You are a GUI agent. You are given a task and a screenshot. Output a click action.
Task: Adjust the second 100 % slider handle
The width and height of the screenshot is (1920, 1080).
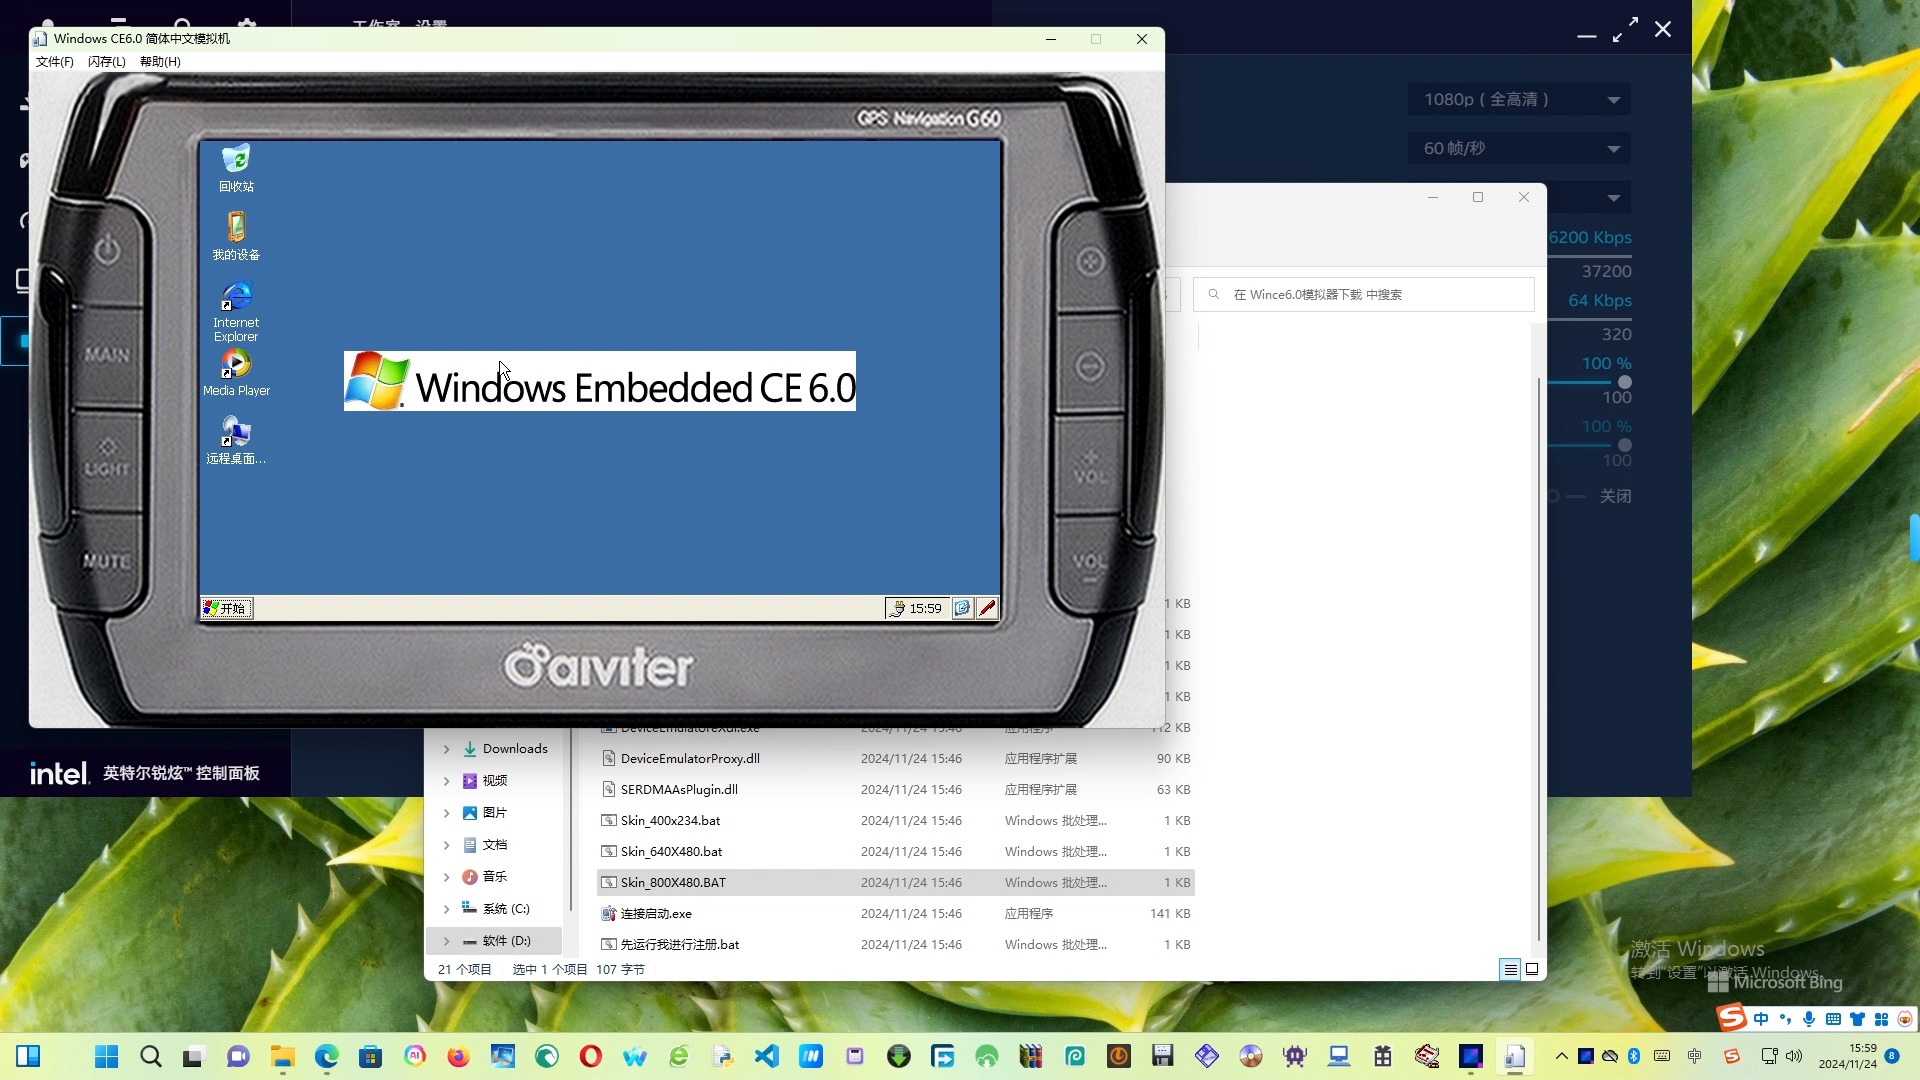coord(1625,445)
